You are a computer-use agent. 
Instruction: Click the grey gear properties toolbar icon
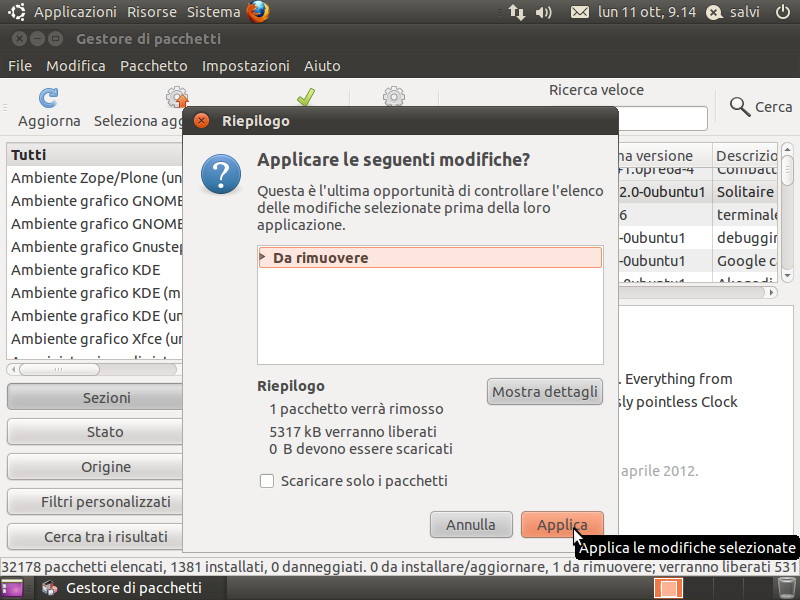click(394, 96)
